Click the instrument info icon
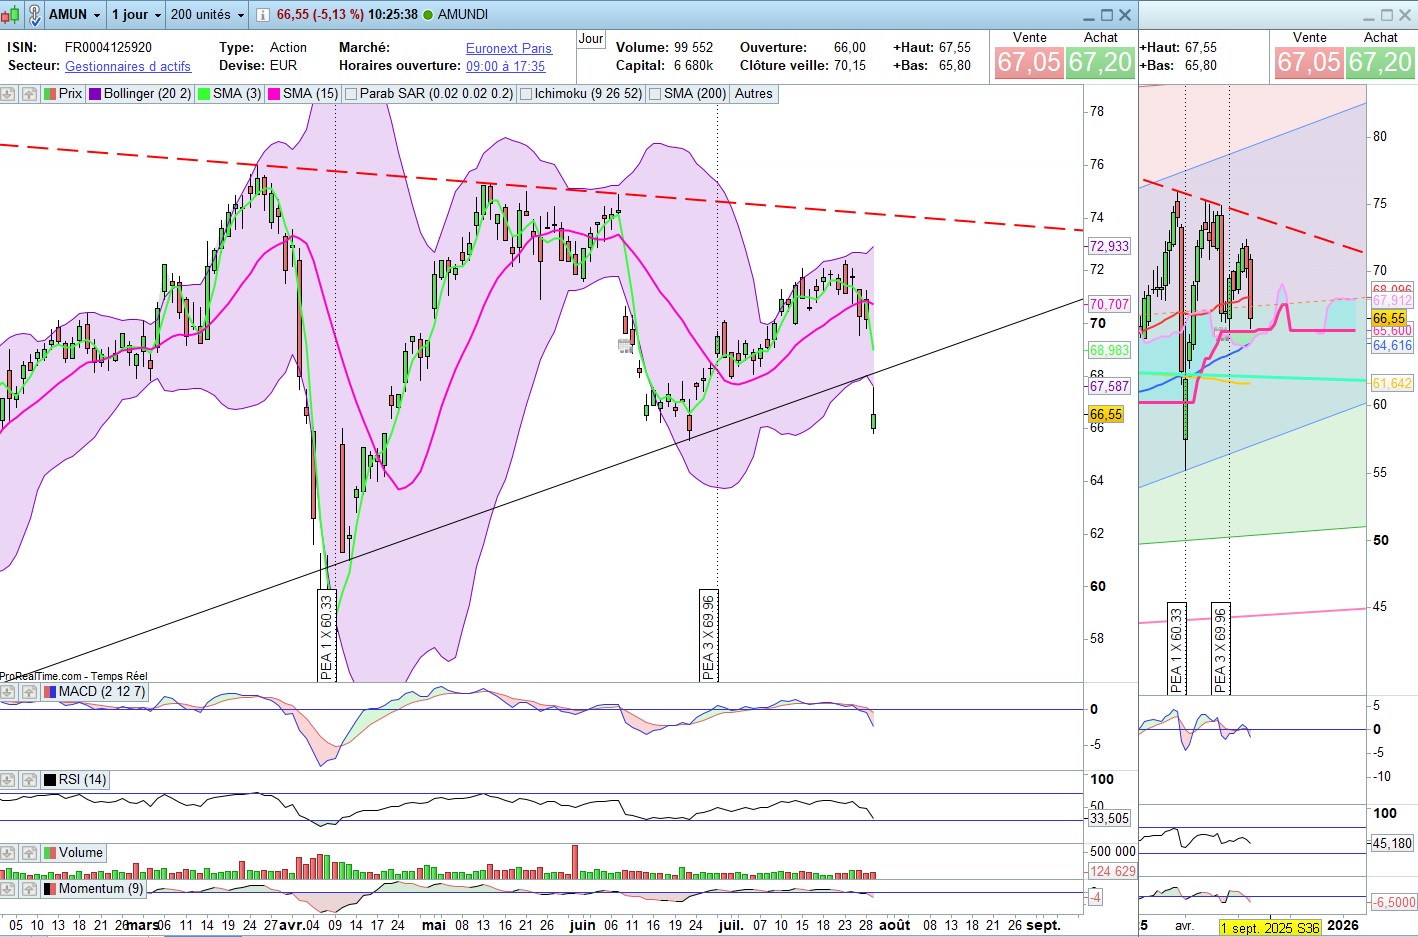1418x937 pixels. [262, 15]
